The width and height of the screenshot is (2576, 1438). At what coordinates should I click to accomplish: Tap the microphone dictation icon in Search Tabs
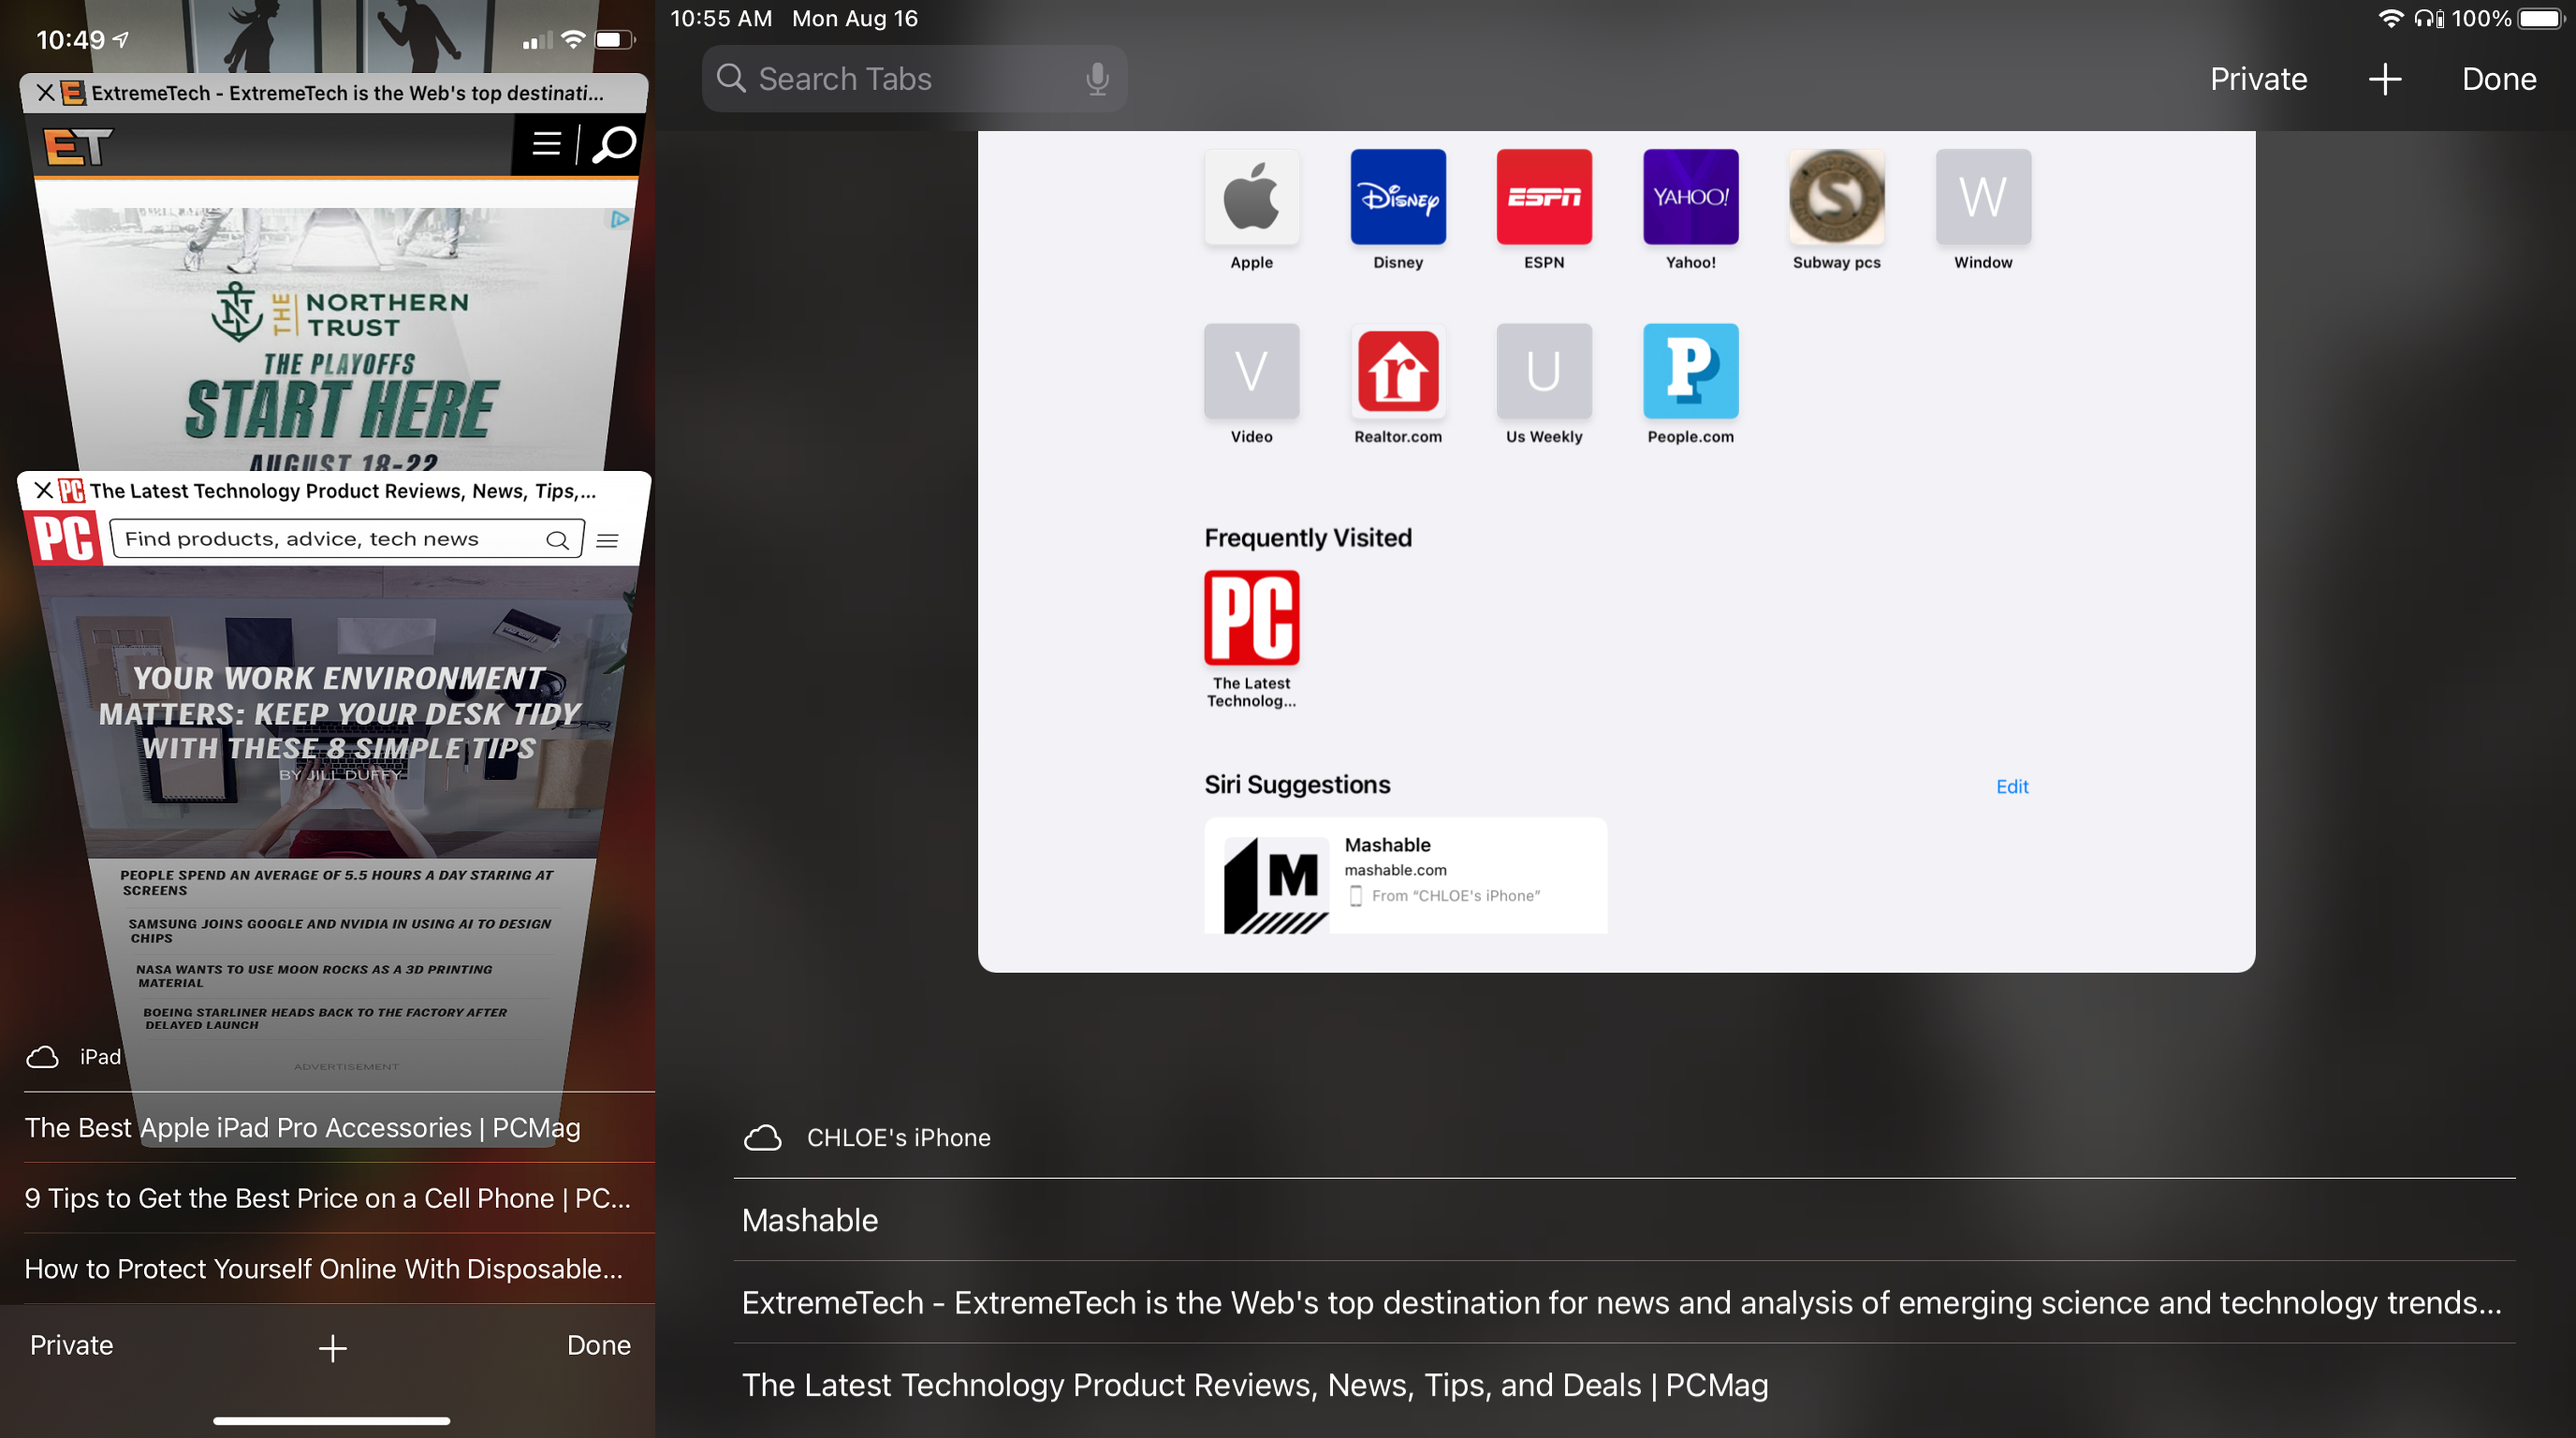(1097, 78)
